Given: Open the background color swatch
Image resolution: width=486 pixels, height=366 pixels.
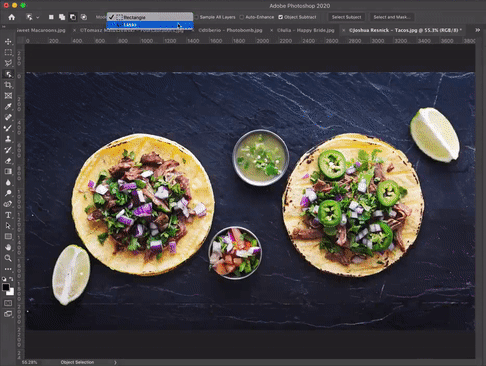Looking at the screenshot, I should [x=11, y=292].
